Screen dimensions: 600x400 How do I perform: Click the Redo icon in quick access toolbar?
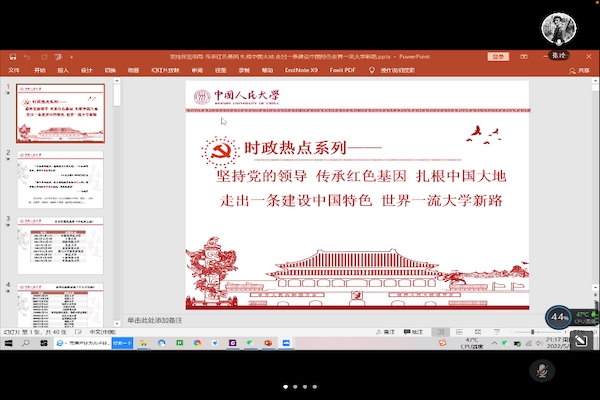point(44,57)
